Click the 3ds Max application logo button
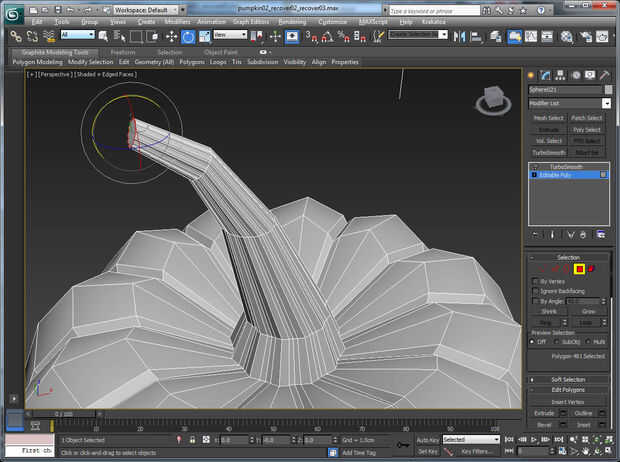The height and width of the screenshot is (462, 620). tap(13, 13)
